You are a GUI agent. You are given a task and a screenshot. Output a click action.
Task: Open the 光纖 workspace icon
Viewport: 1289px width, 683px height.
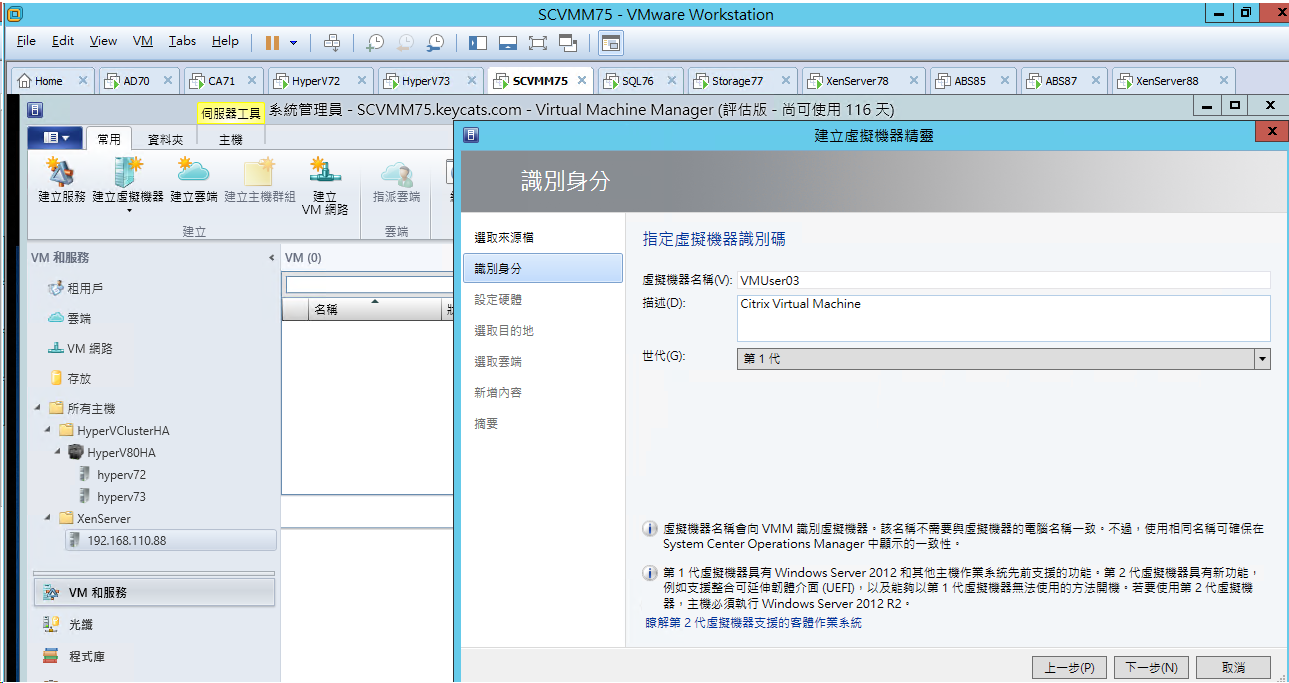pos(51,624)
